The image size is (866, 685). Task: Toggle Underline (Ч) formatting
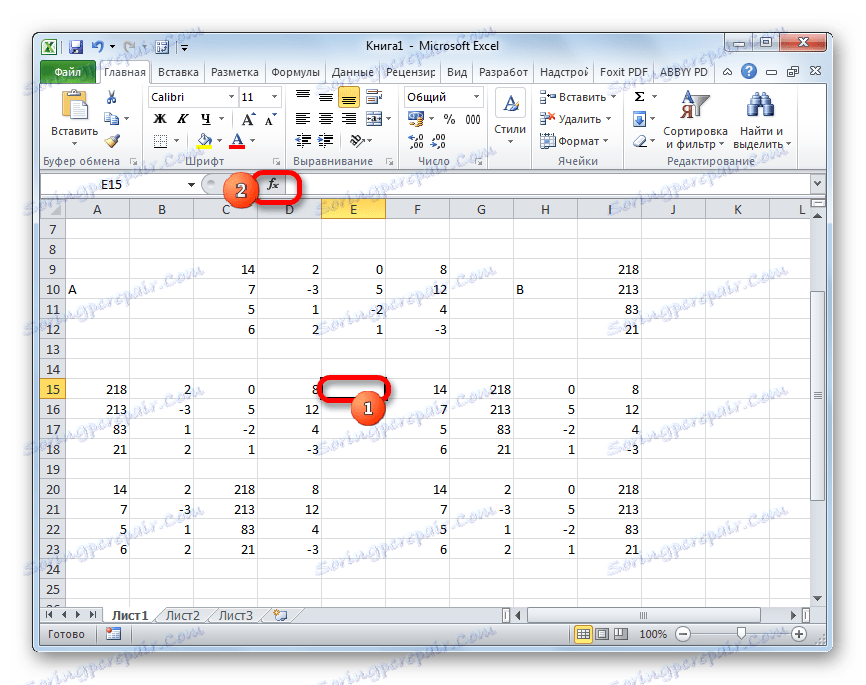tap(205, 119)
